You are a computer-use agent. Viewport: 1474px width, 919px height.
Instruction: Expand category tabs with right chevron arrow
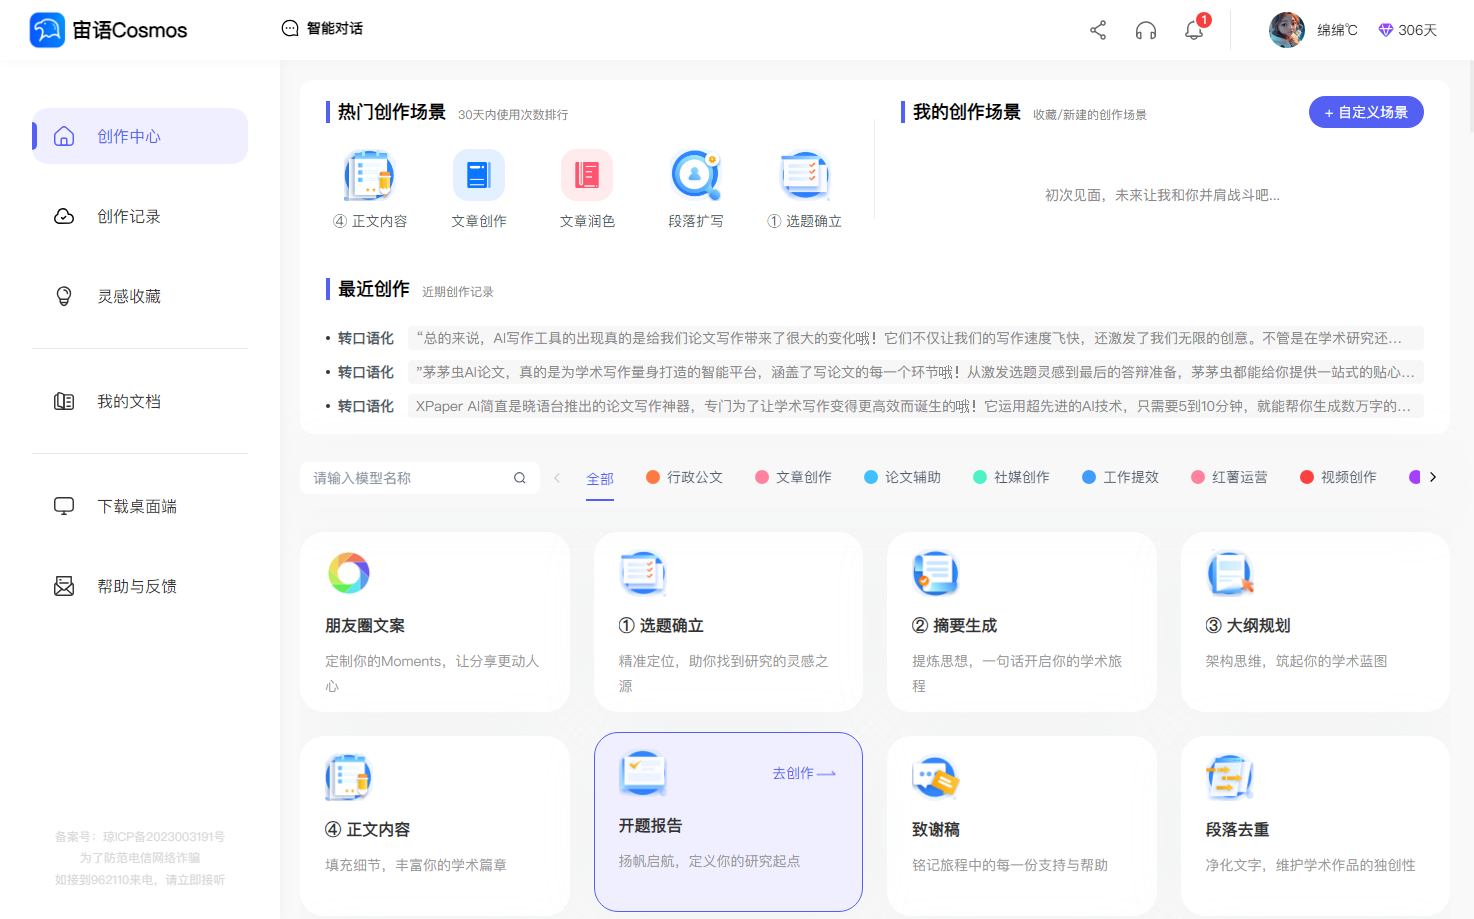1433,477
